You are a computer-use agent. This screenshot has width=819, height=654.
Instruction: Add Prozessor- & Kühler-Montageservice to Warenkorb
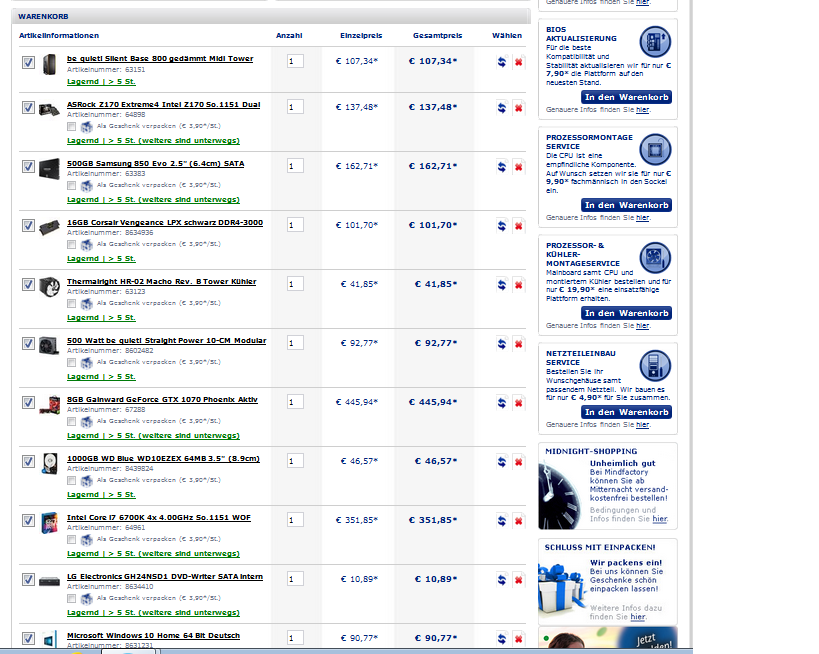click(x=626, y=313)
